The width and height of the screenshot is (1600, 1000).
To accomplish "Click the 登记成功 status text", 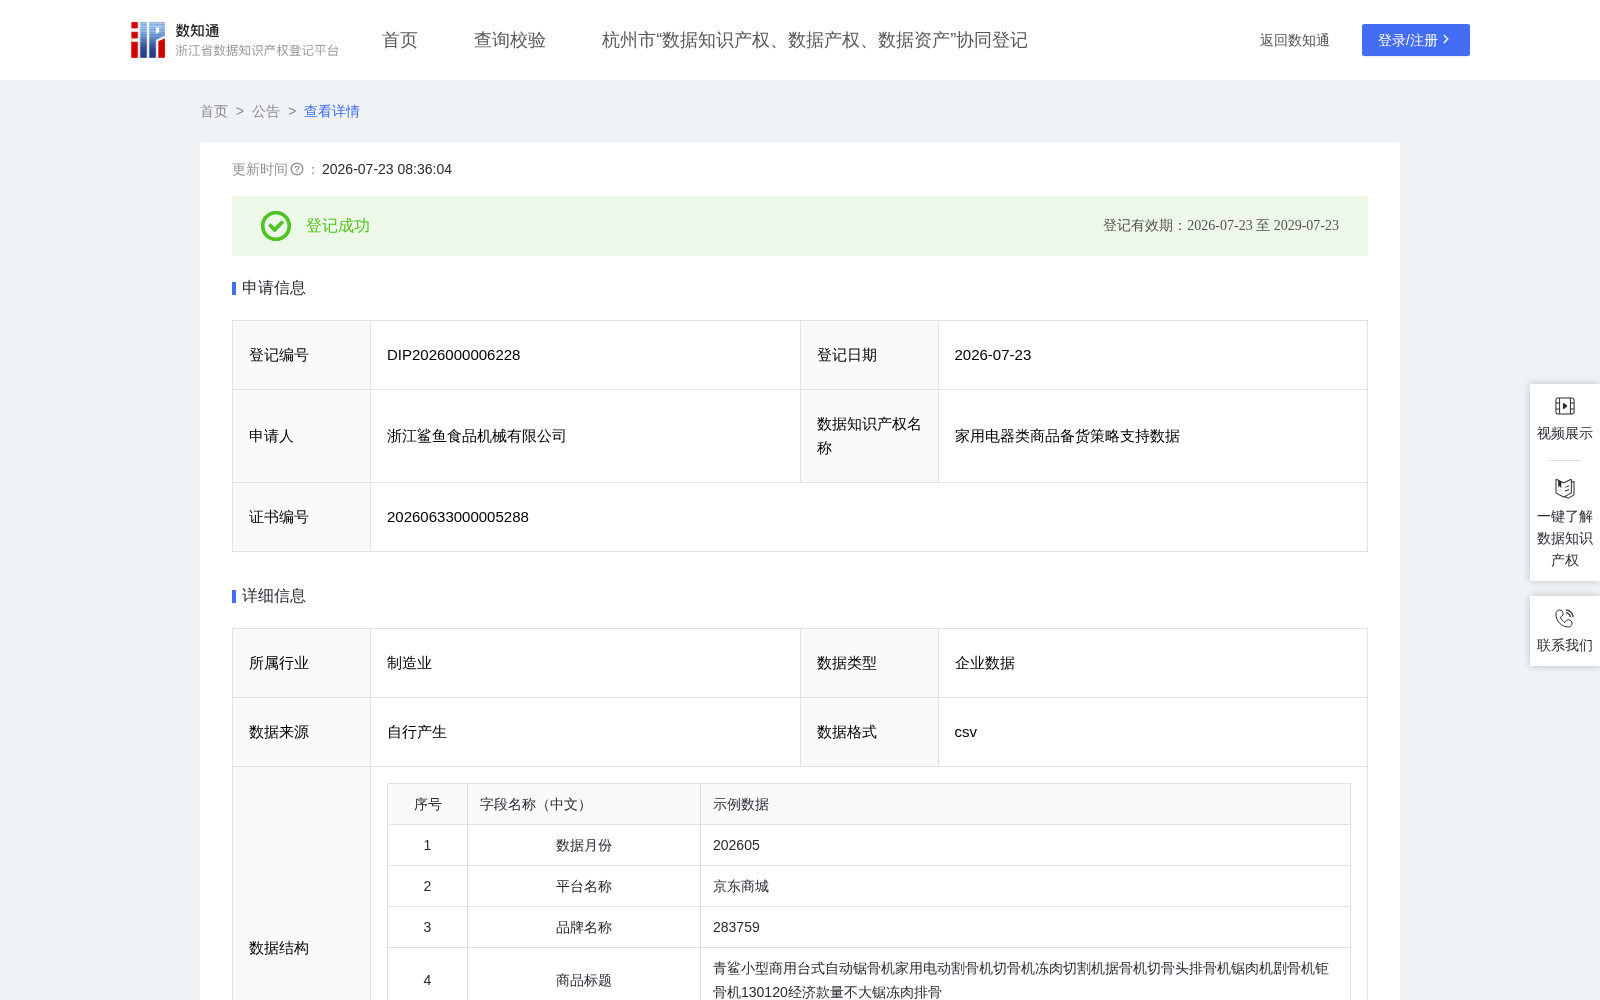I will (x=338, y=226).
